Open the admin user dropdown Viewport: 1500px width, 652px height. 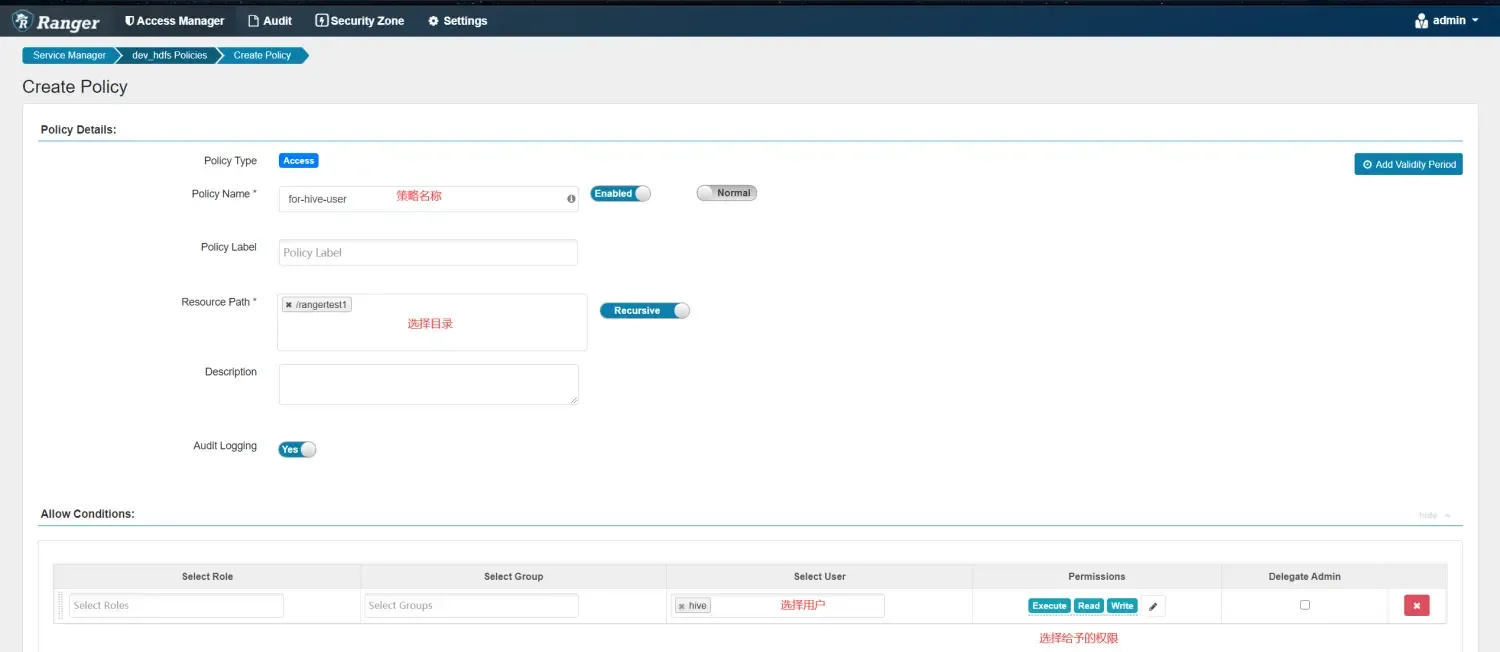coord(1447,21)
